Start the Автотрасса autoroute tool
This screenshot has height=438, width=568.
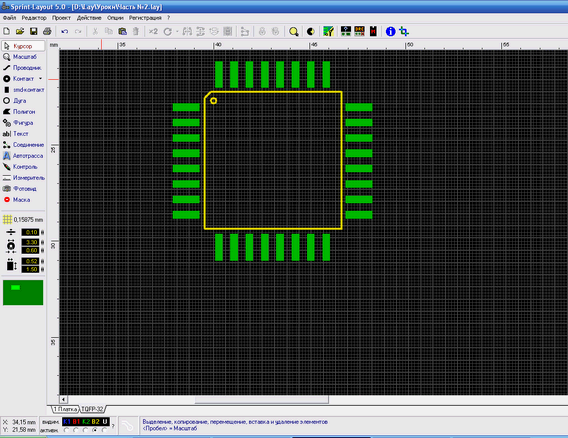click(23, 156)
